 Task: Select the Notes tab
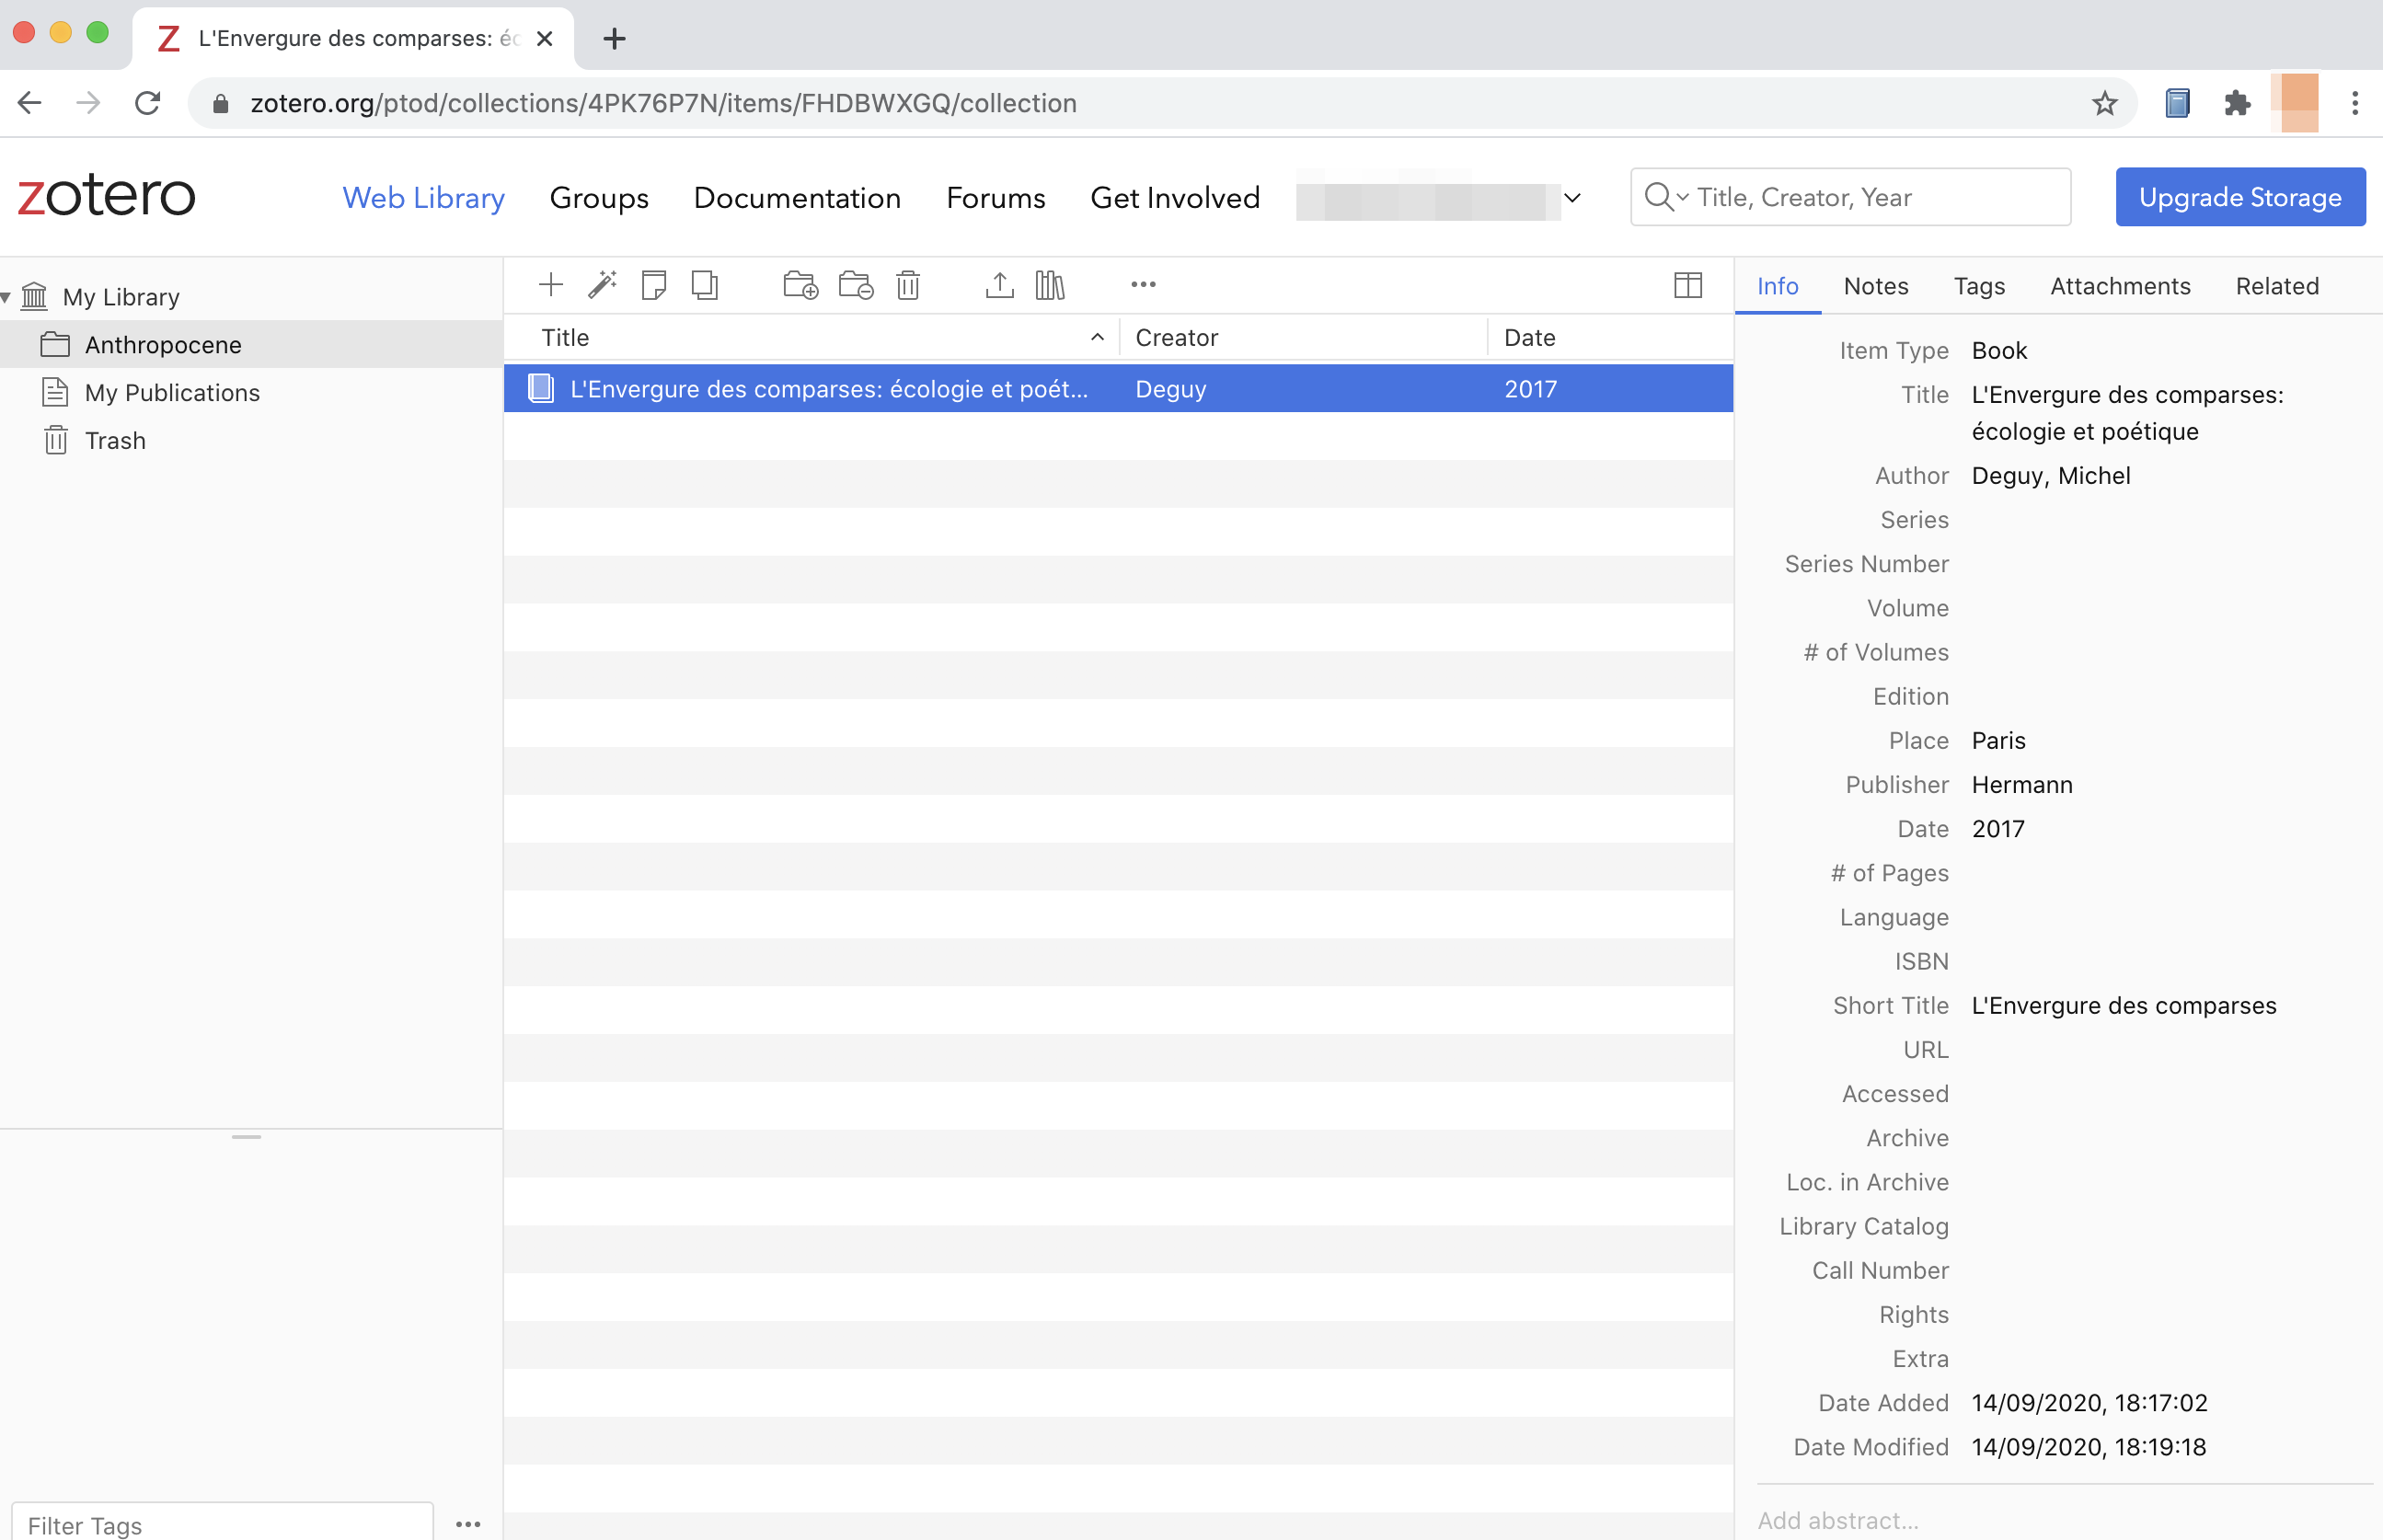1874,283
